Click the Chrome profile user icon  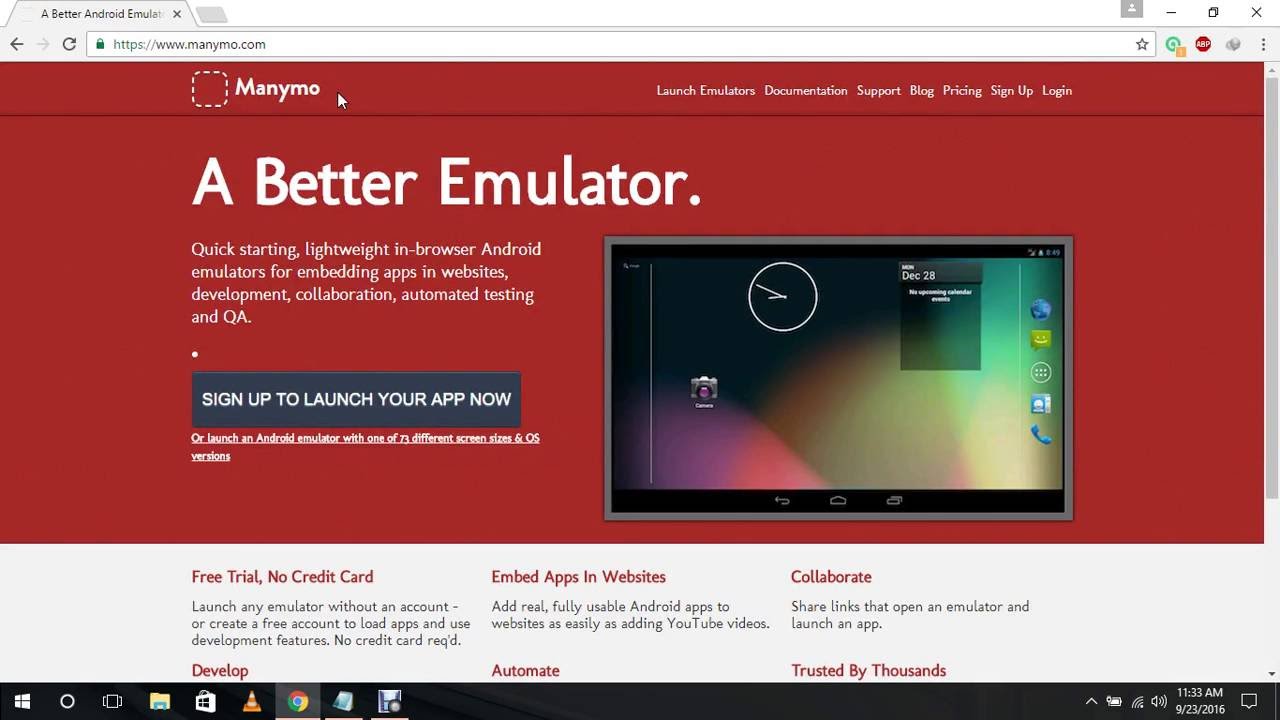tap(1131, 9)
